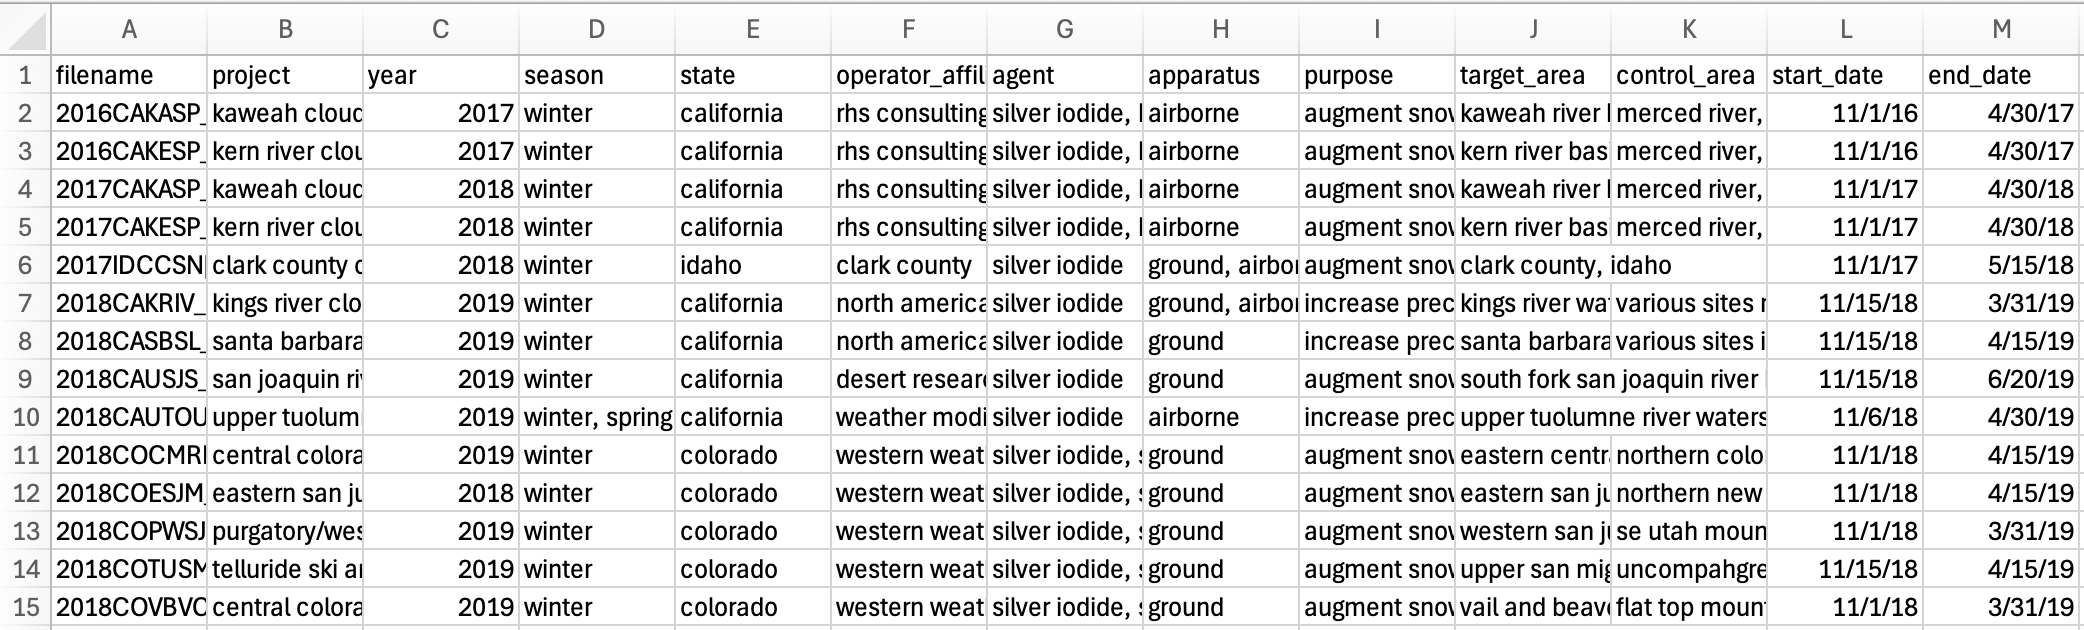Click the 'filename' header cell

coord(129,76)
